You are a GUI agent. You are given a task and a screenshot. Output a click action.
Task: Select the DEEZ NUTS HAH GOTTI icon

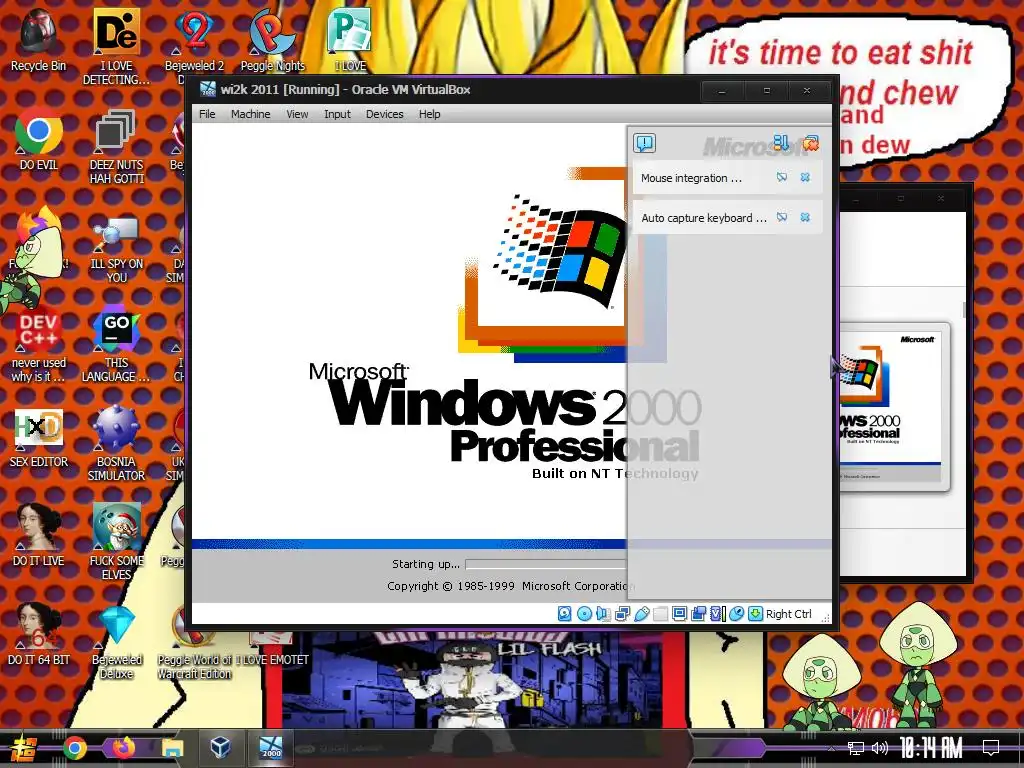(x=116, y=147)
